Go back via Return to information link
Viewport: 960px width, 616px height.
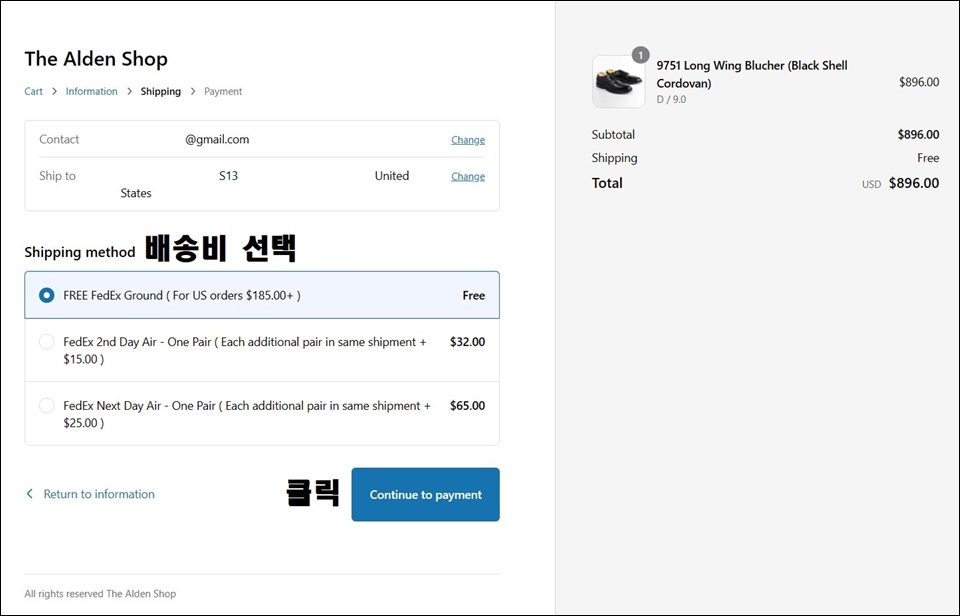point(99,494)
